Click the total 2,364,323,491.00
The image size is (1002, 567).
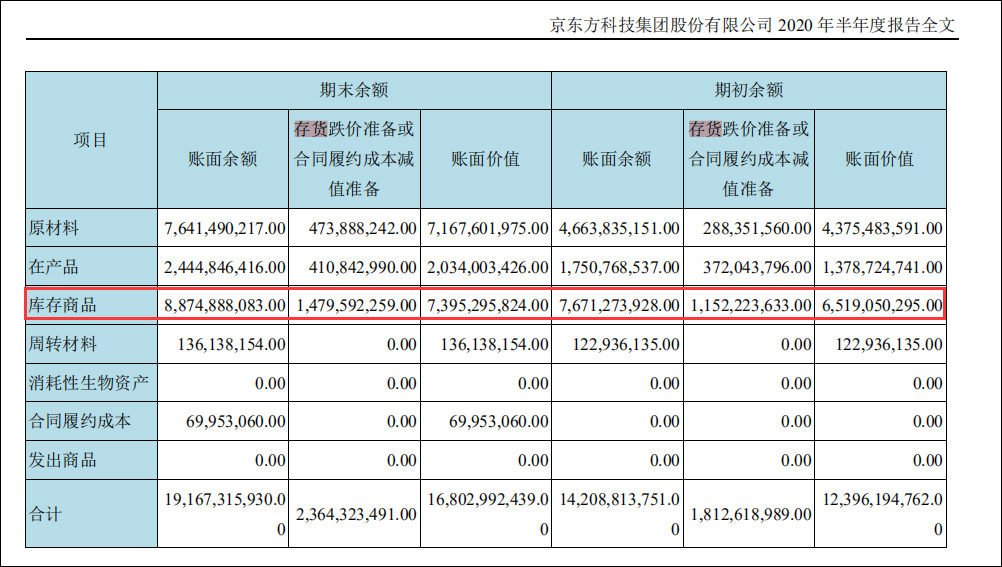357,514
